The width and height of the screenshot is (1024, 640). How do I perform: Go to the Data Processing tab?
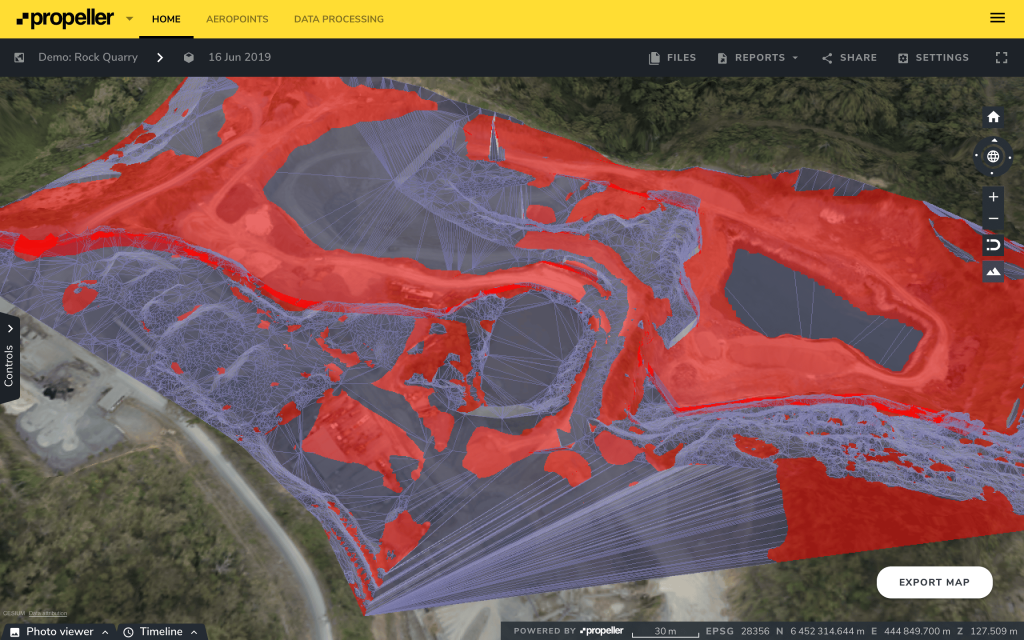coord(338,19)
